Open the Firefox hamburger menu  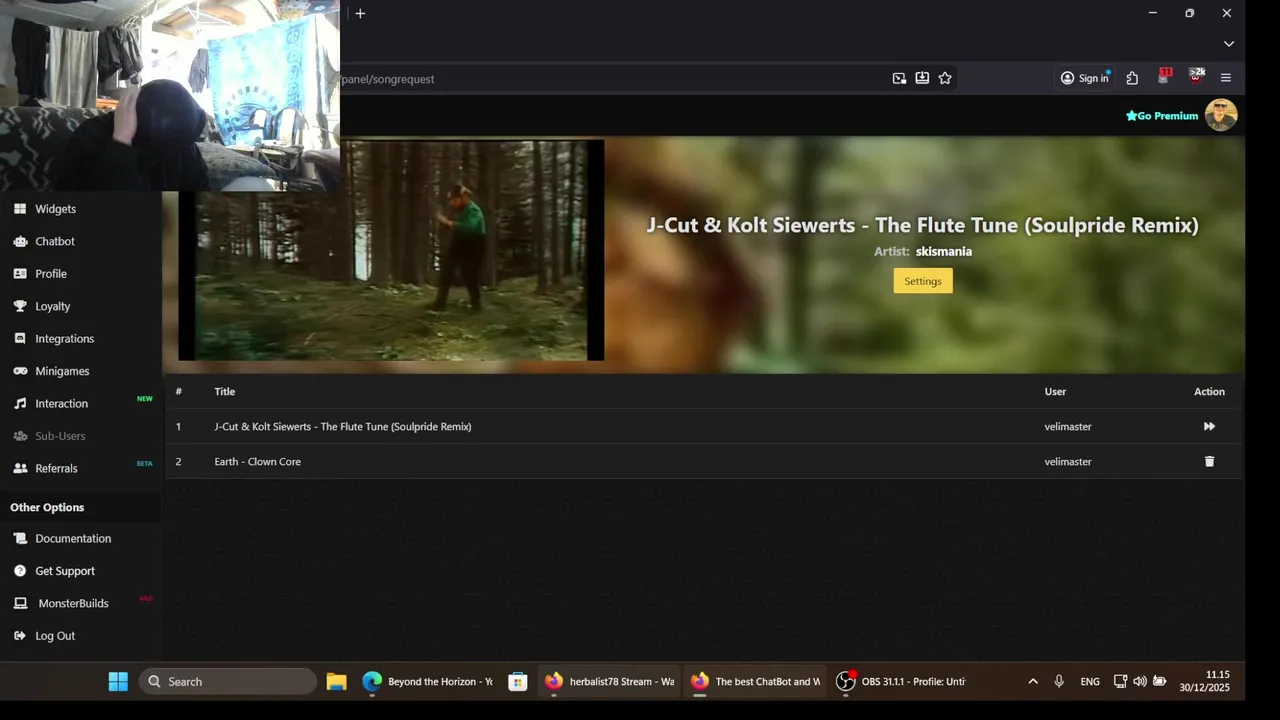tap(1226, 78)
